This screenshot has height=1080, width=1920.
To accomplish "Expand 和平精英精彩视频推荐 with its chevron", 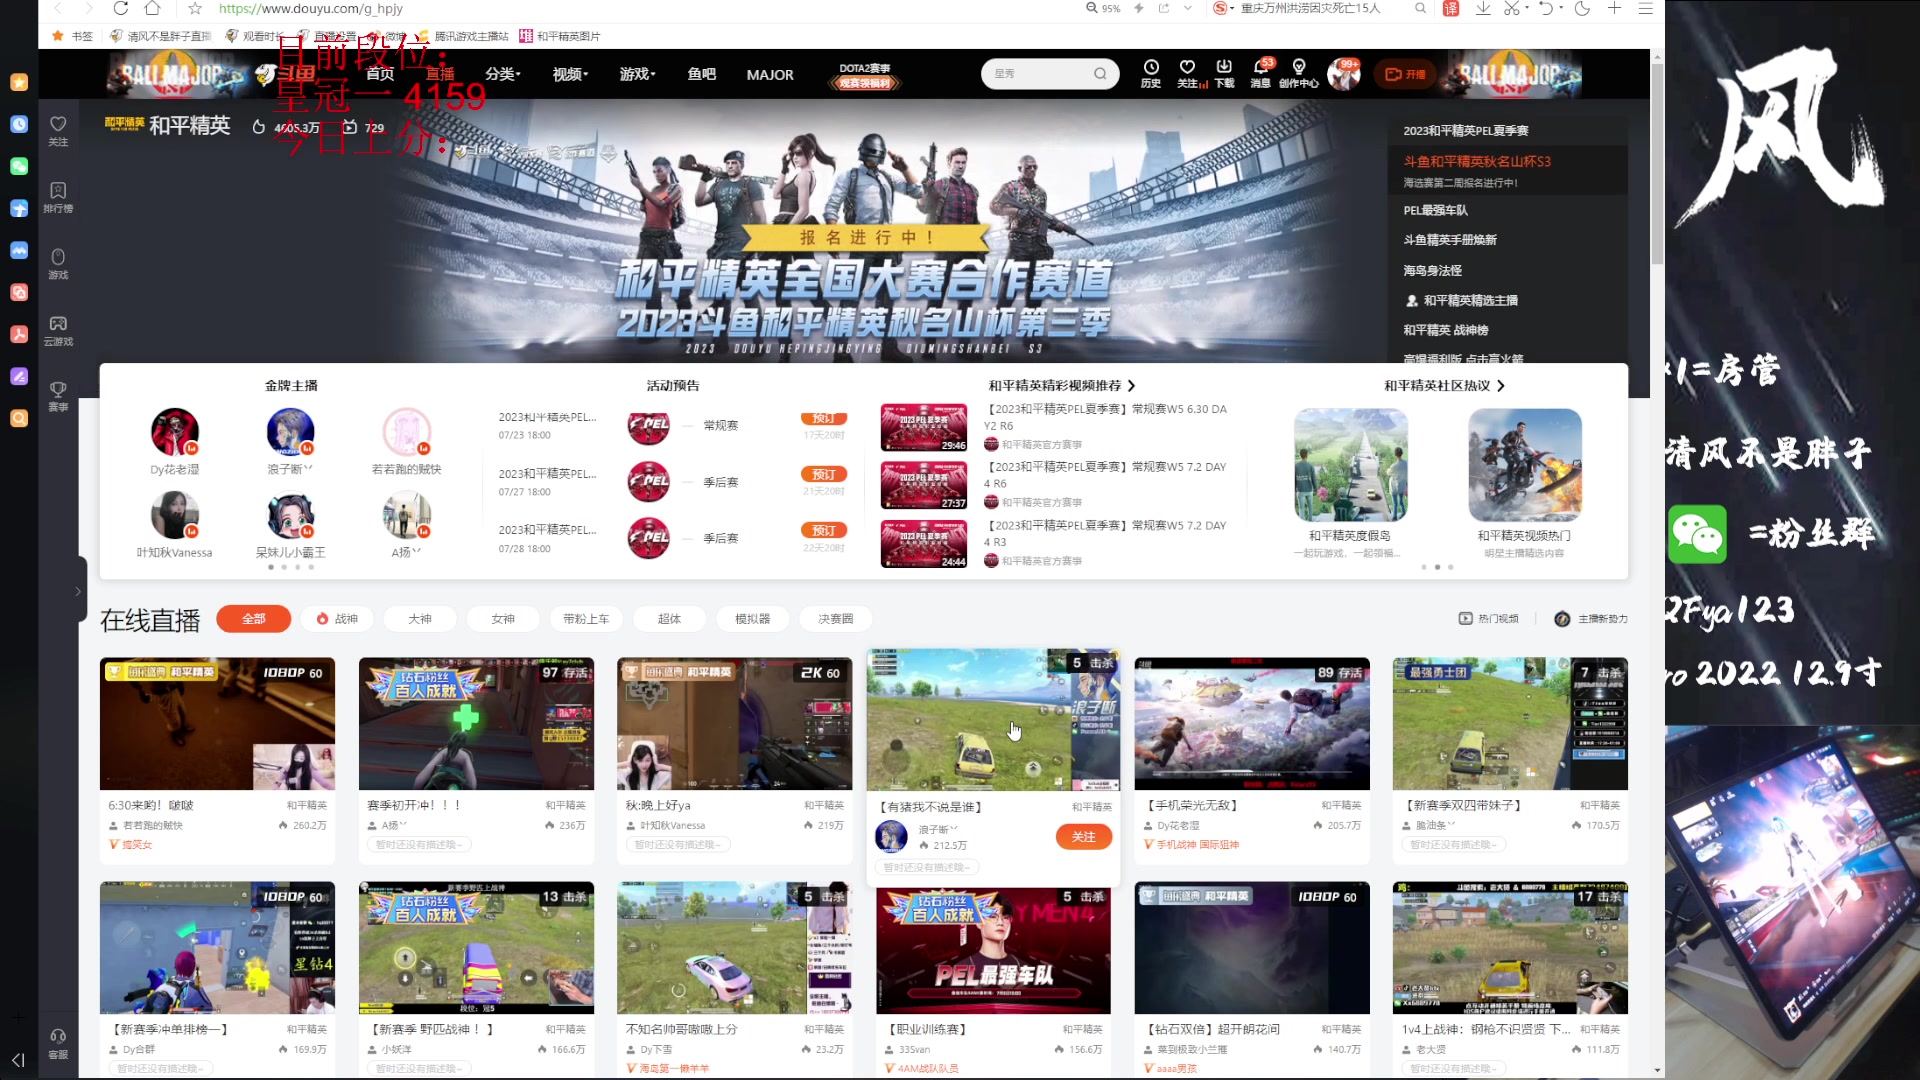I will coord(1131,385).
